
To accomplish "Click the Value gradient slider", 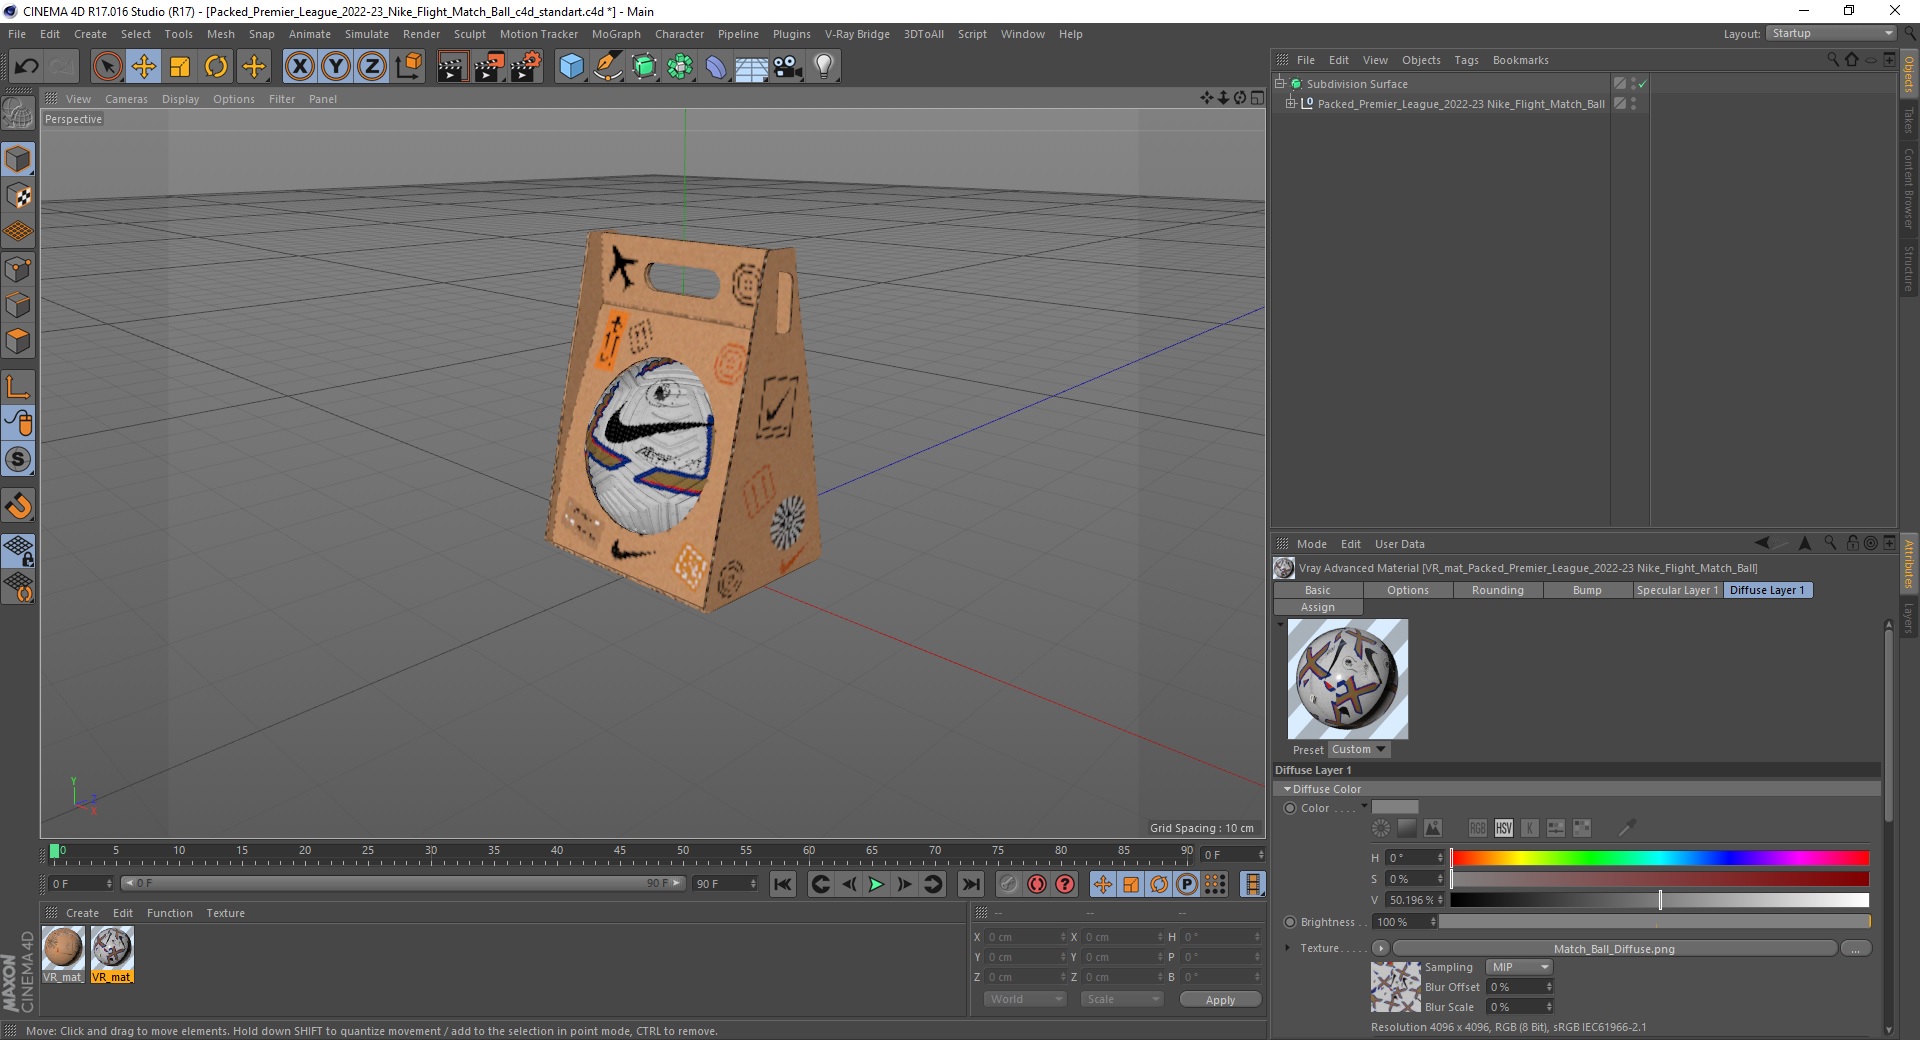I will click(x=1660, y=900).
